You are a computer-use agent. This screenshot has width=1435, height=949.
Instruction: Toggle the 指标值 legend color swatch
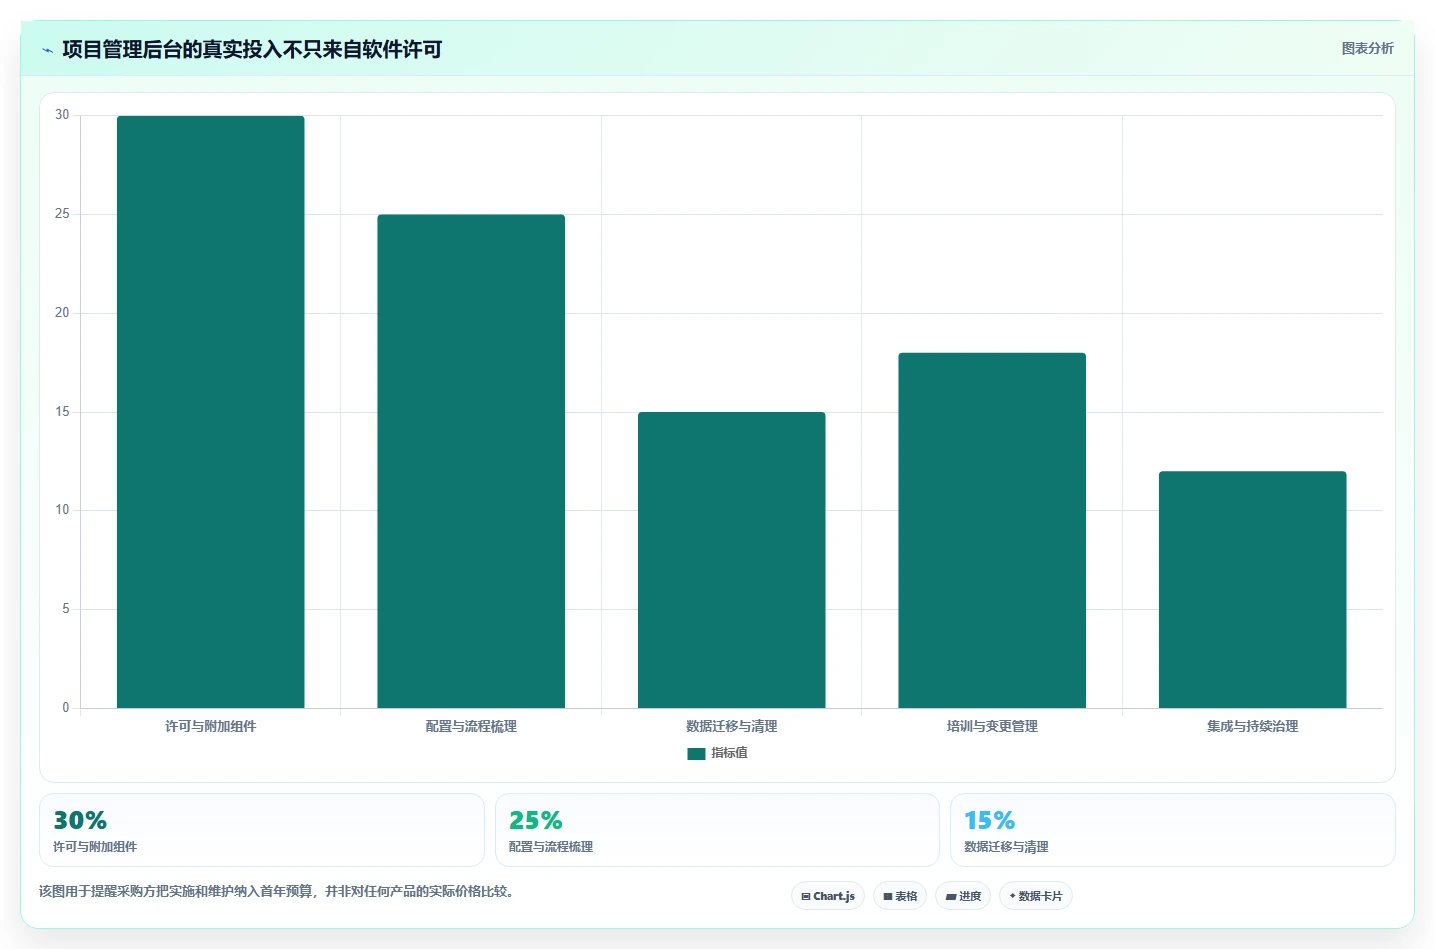(x=696, y=753)
